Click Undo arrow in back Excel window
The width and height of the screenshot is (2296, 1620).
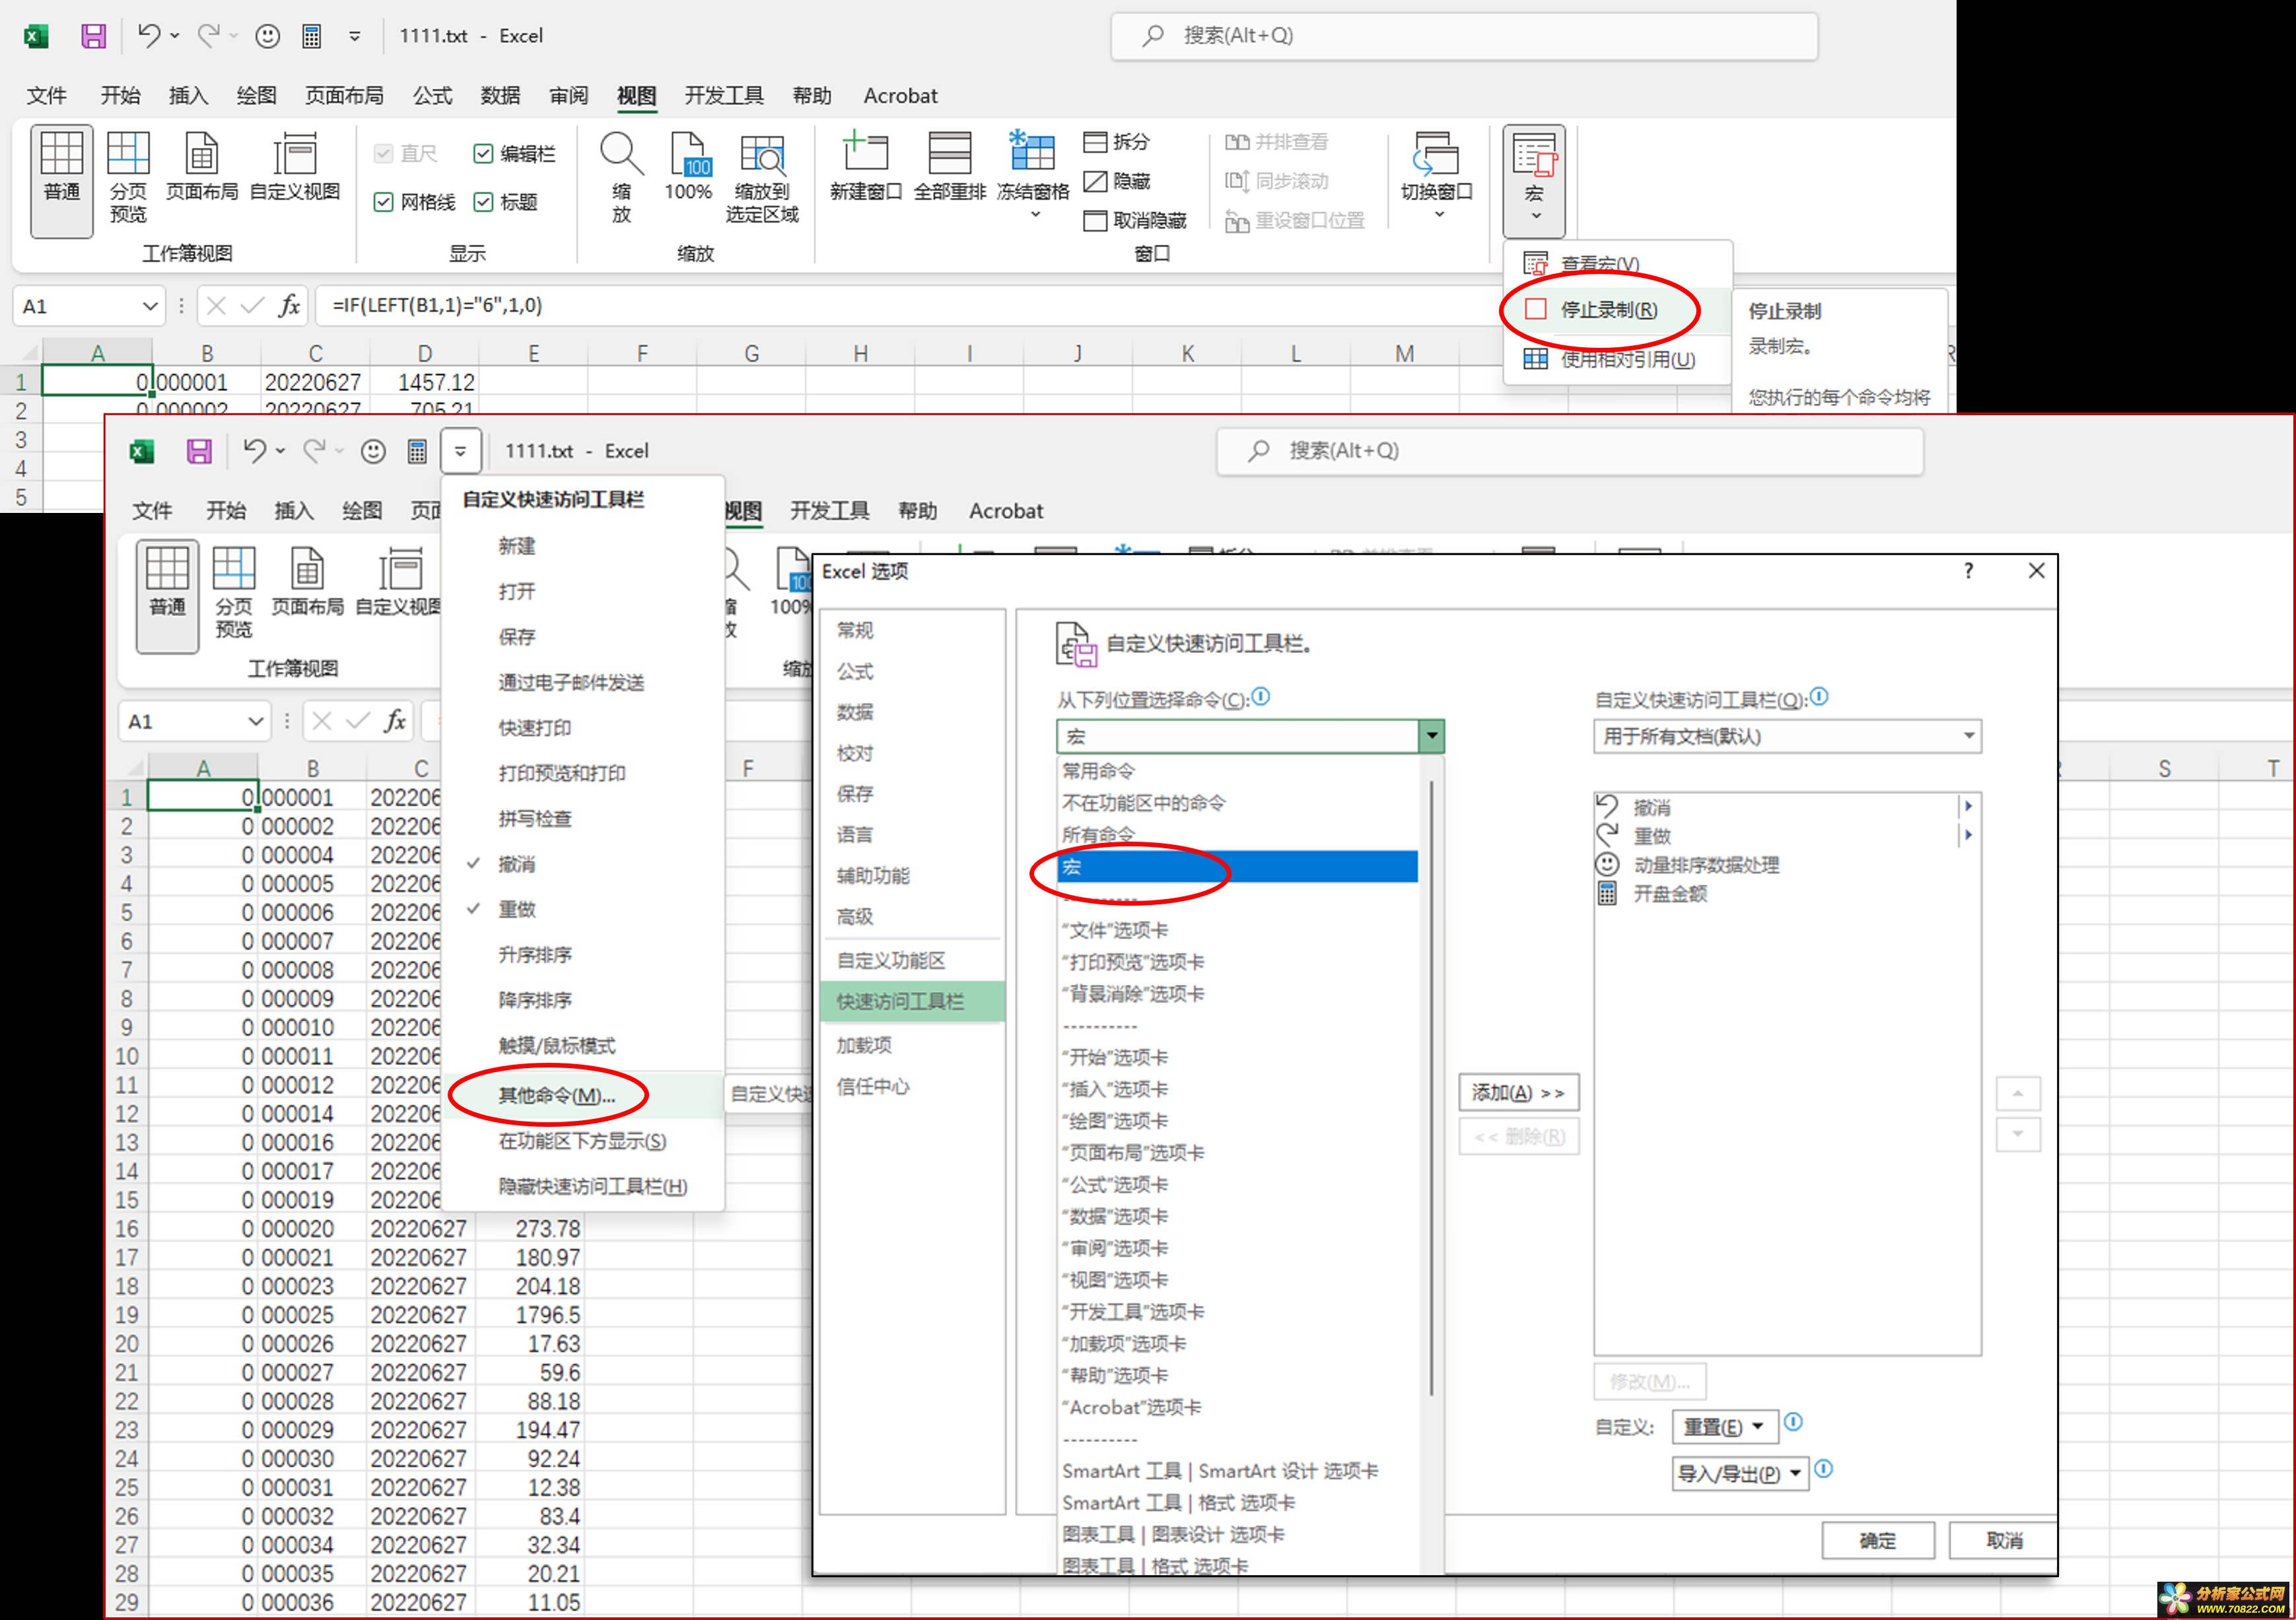click(149, 36)
